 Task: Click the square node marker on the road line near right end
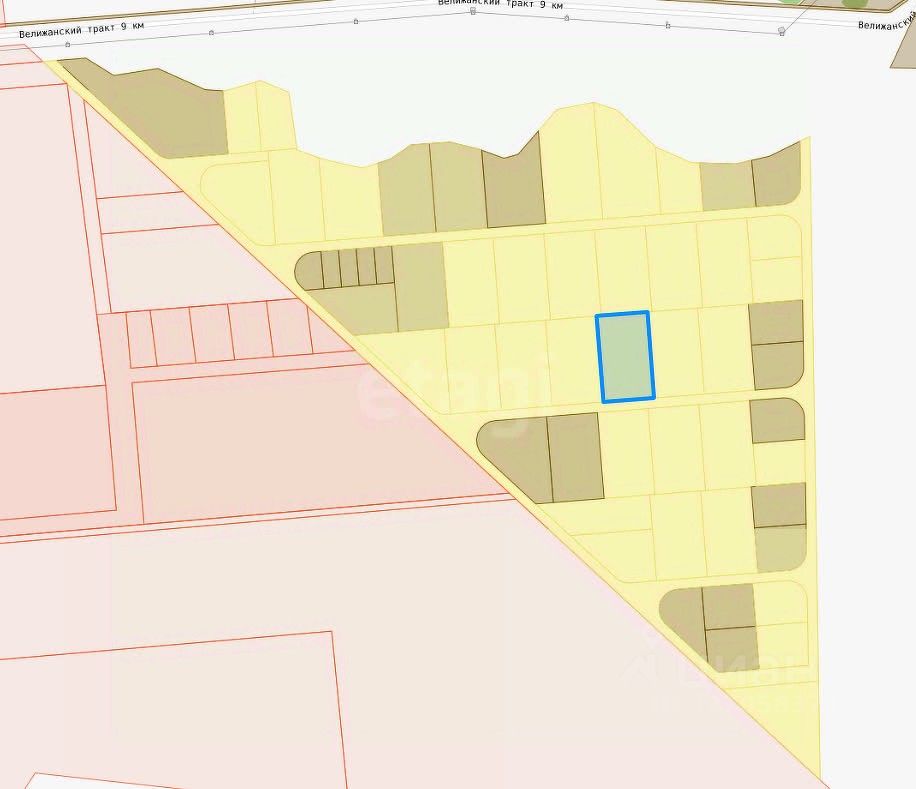point(782,31)
